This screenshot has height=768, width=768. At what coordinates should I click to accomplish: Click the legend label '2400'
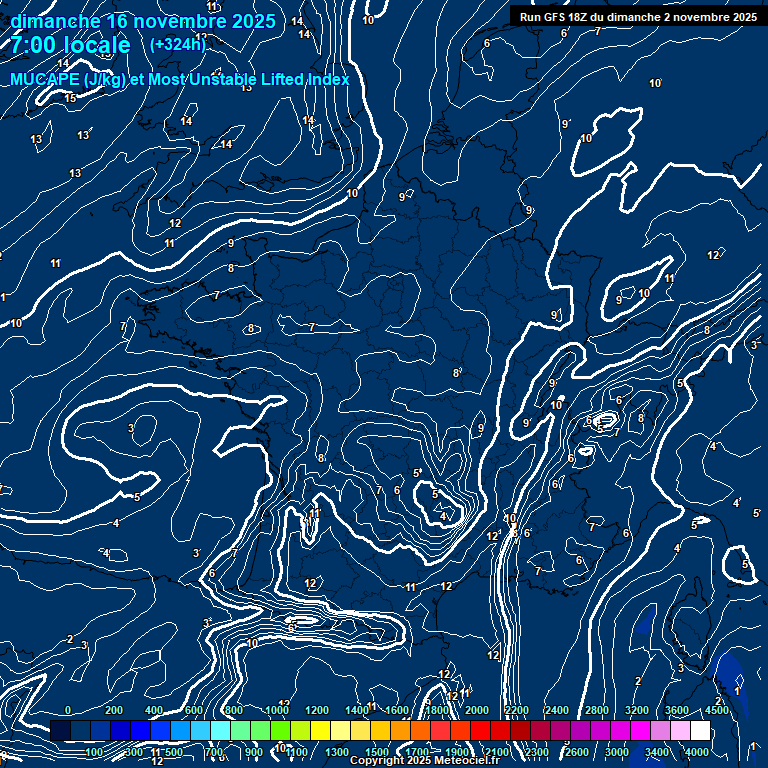pyautogui.click(x=557, y=710)
